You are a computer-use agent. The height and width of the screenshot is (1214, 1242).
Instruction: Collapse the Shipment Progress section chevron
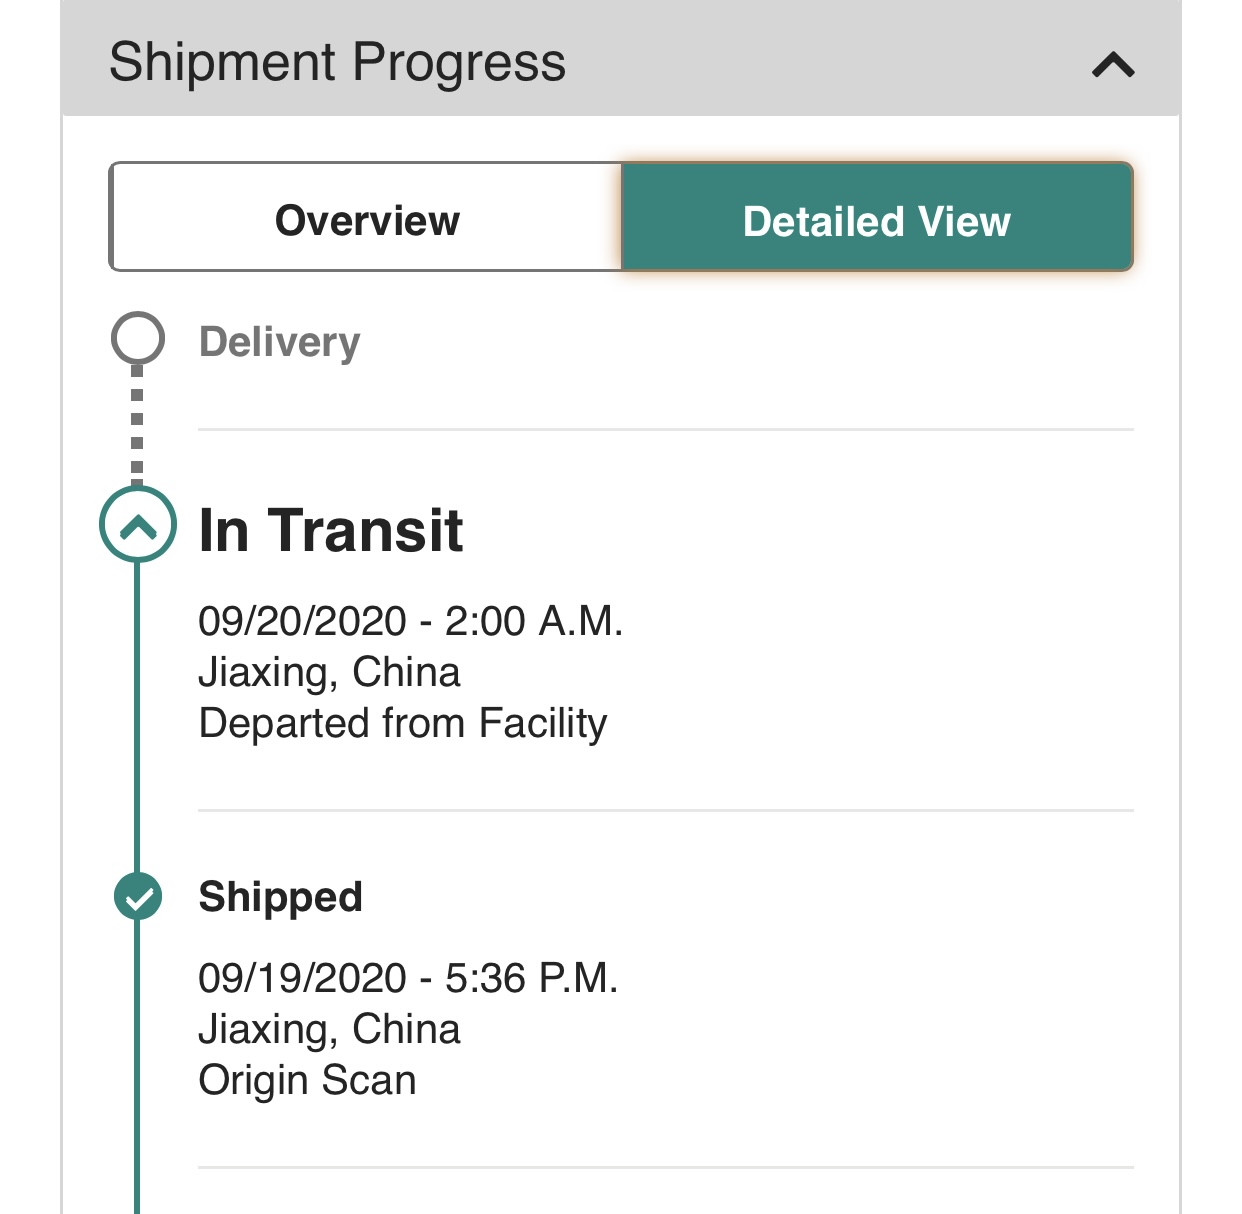coord(1113,66)
